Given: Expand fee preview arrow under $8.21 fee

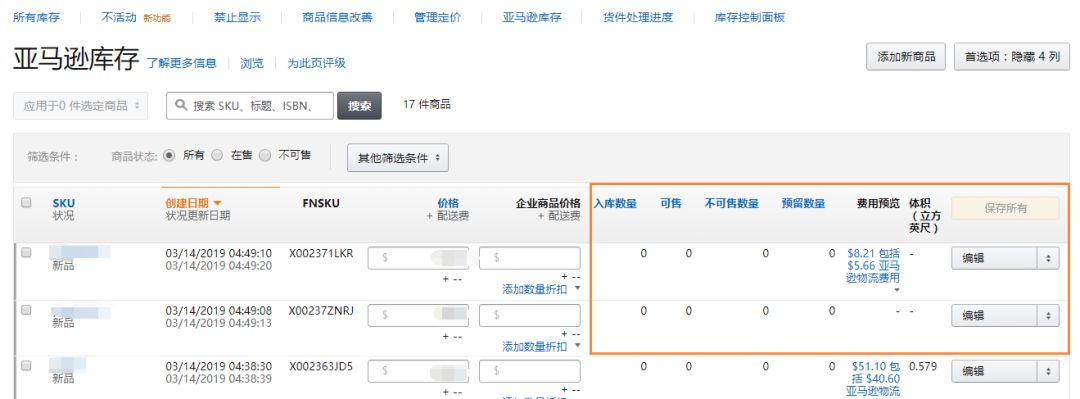Looking at the screenshot, I should tap(896, 290).
